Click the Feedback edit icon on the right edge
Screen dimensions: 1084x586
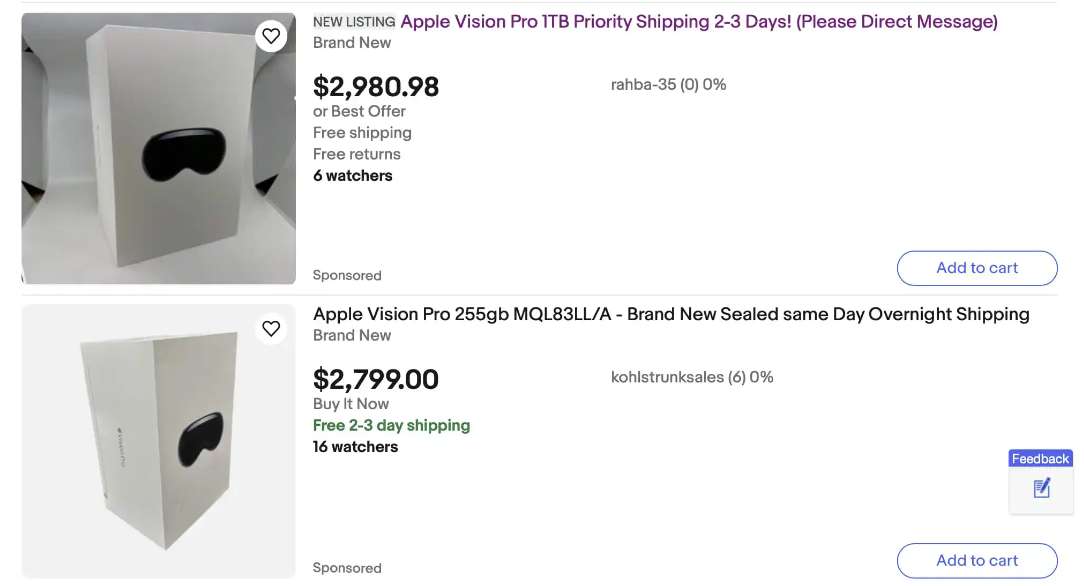point(1040,488)
